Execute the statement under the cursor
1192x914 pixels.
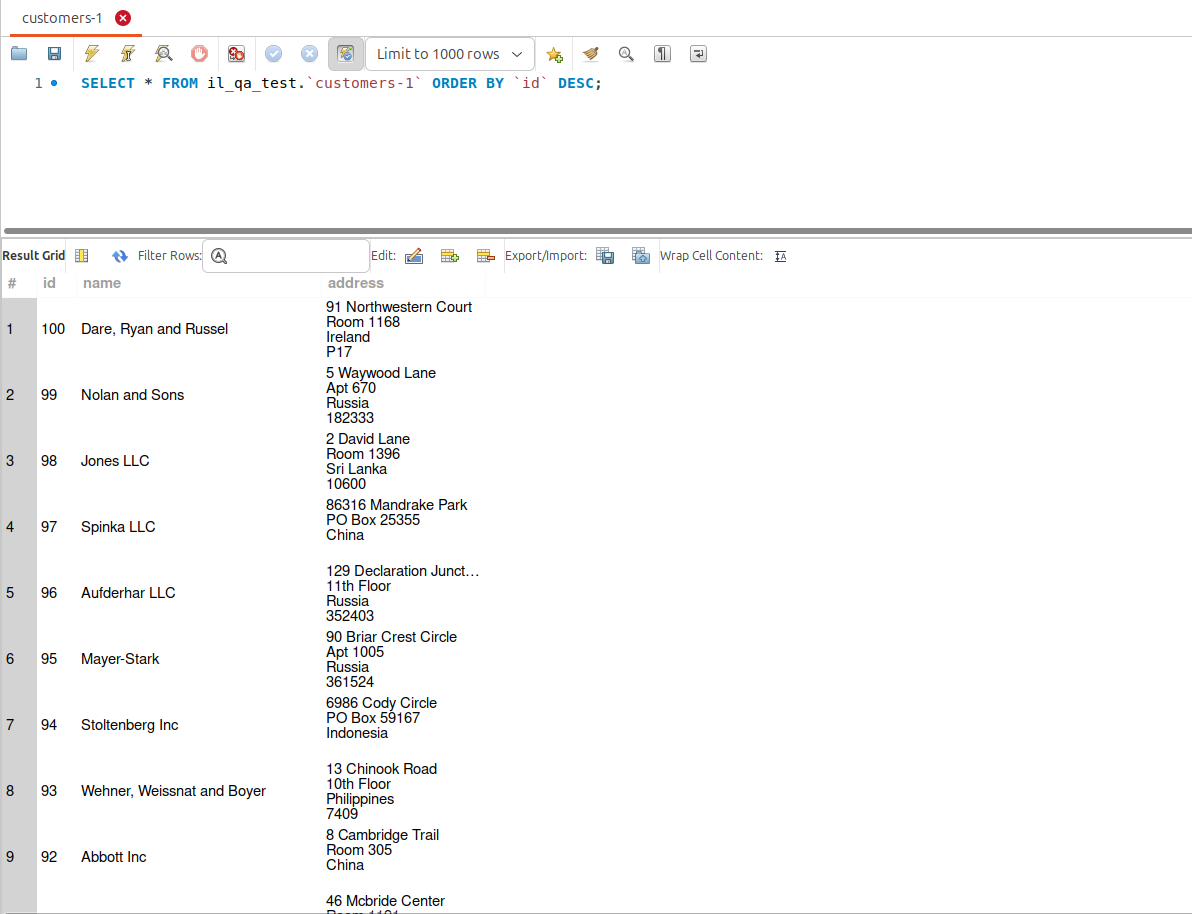coord(128,54)
